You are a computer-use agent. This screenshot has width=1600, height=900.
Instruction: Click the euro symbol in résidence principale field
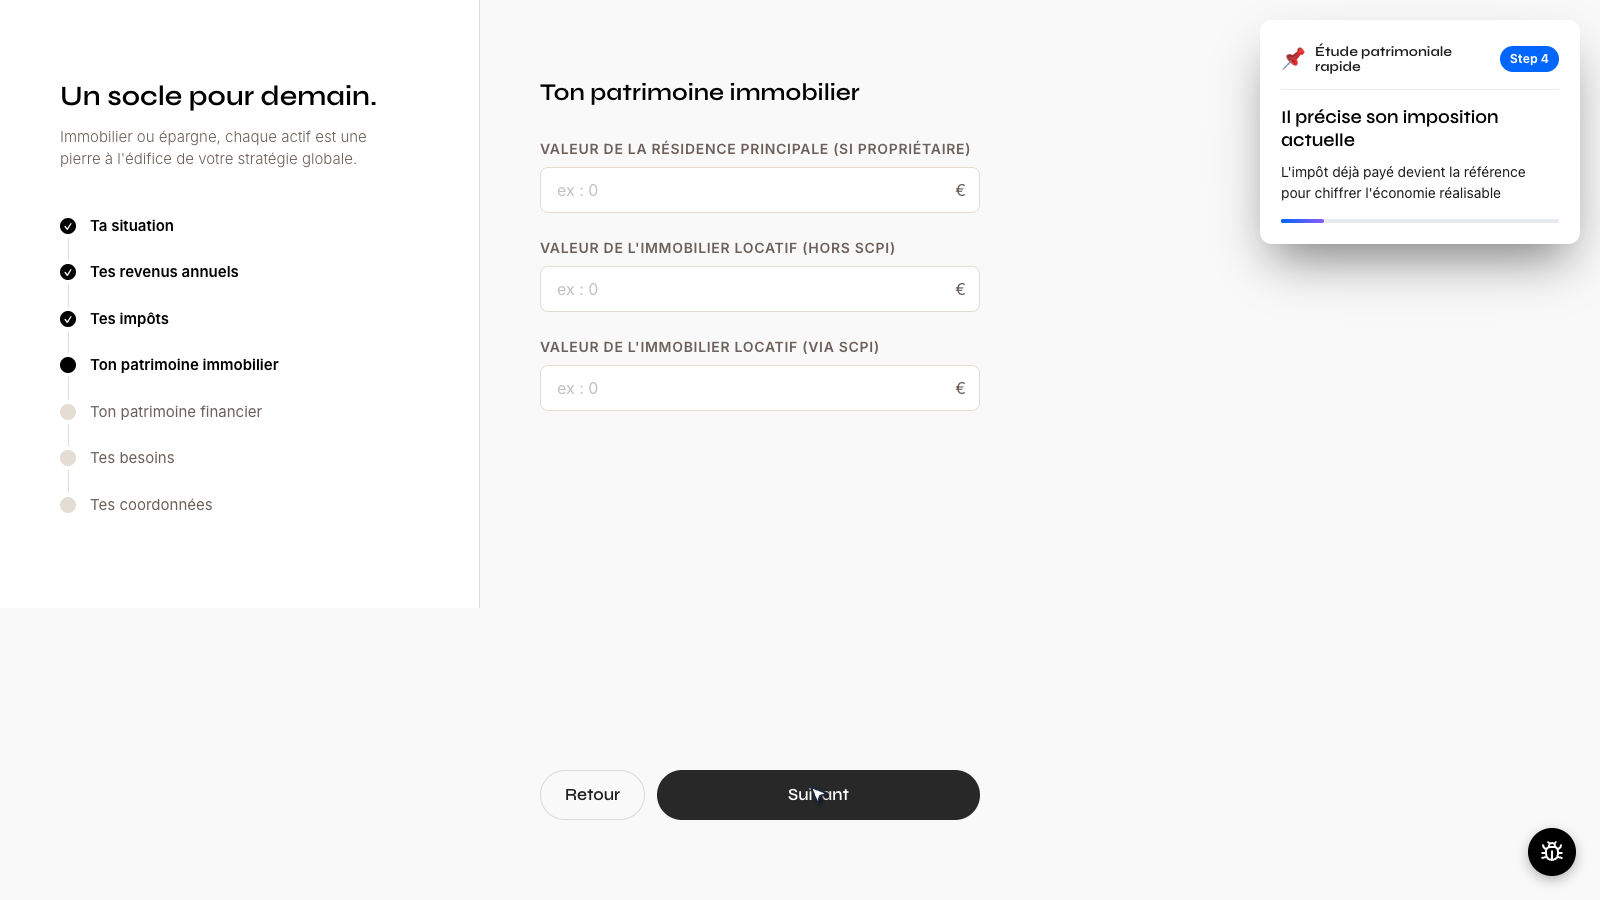(x=960, y=190)
